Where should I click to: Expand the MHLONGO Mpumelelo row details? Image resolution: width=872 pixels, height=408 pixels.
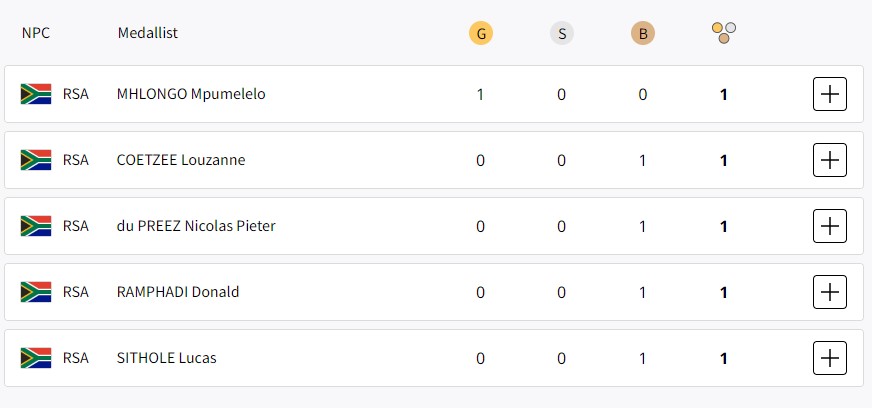[830, 94]
